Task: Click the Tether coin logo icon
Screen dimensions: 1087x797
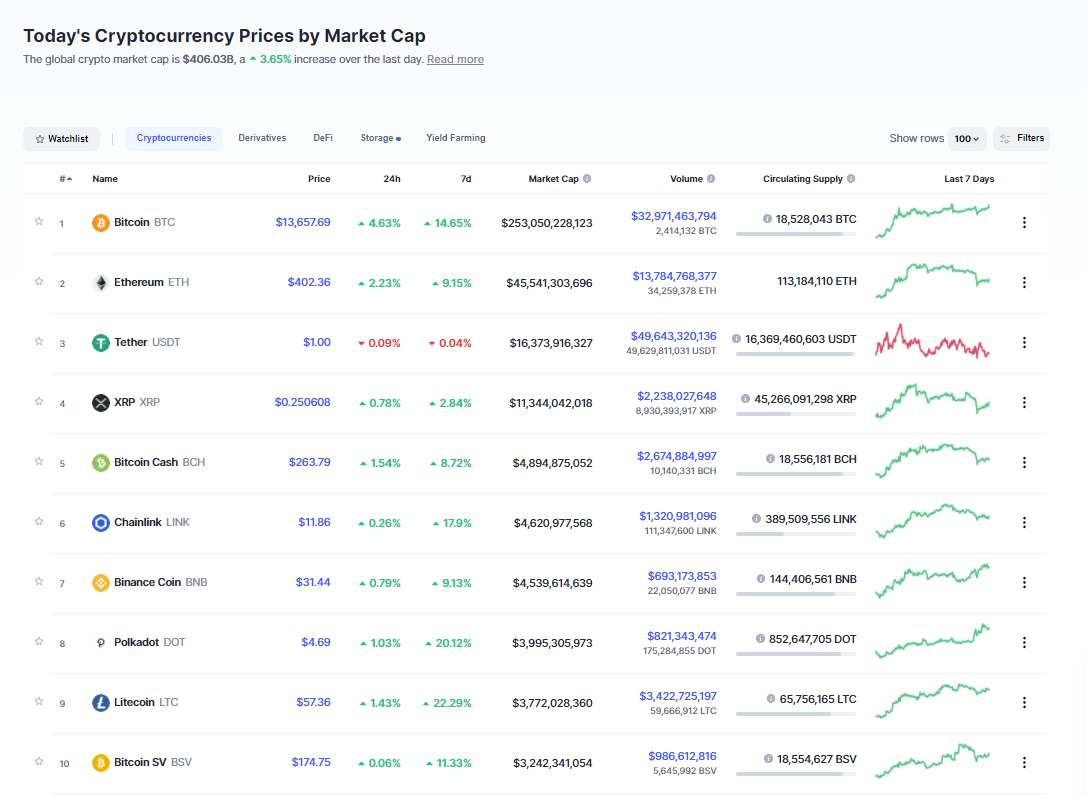Action: point(101,342)
